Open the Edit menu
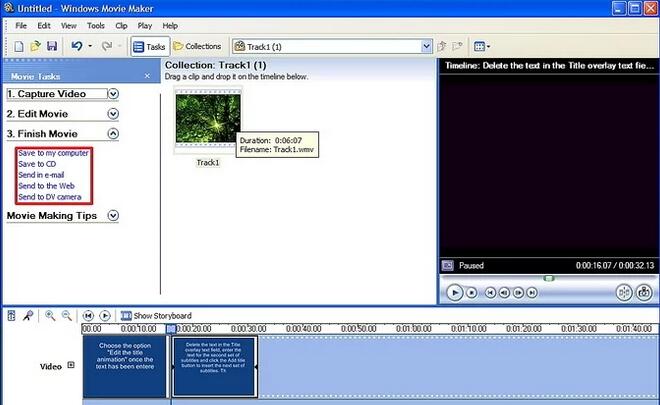The height and width of the screenshot is (405, 660). tap(44, 26)
